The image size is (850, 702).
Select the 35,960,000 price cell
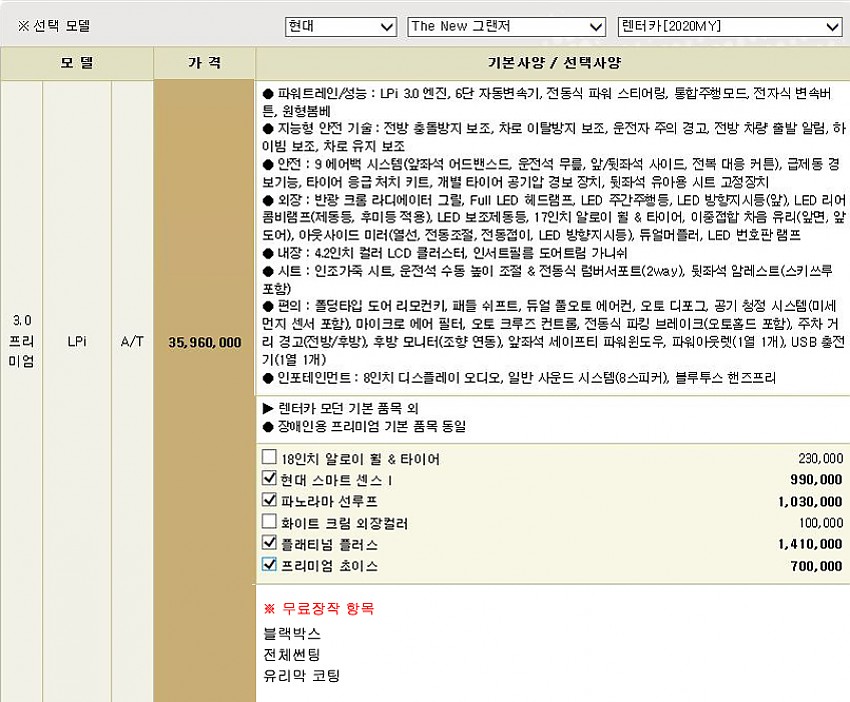(204, 342)
